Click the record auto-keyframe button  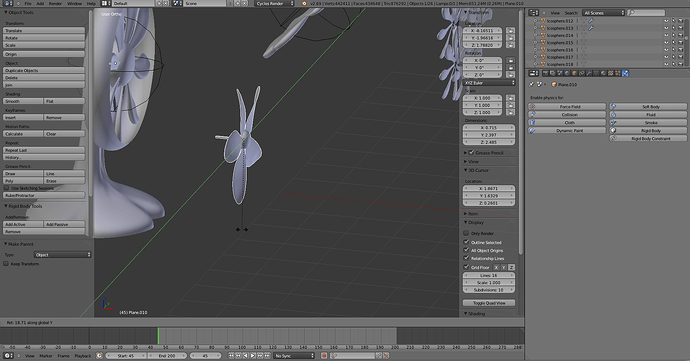[x=324, y=355]
